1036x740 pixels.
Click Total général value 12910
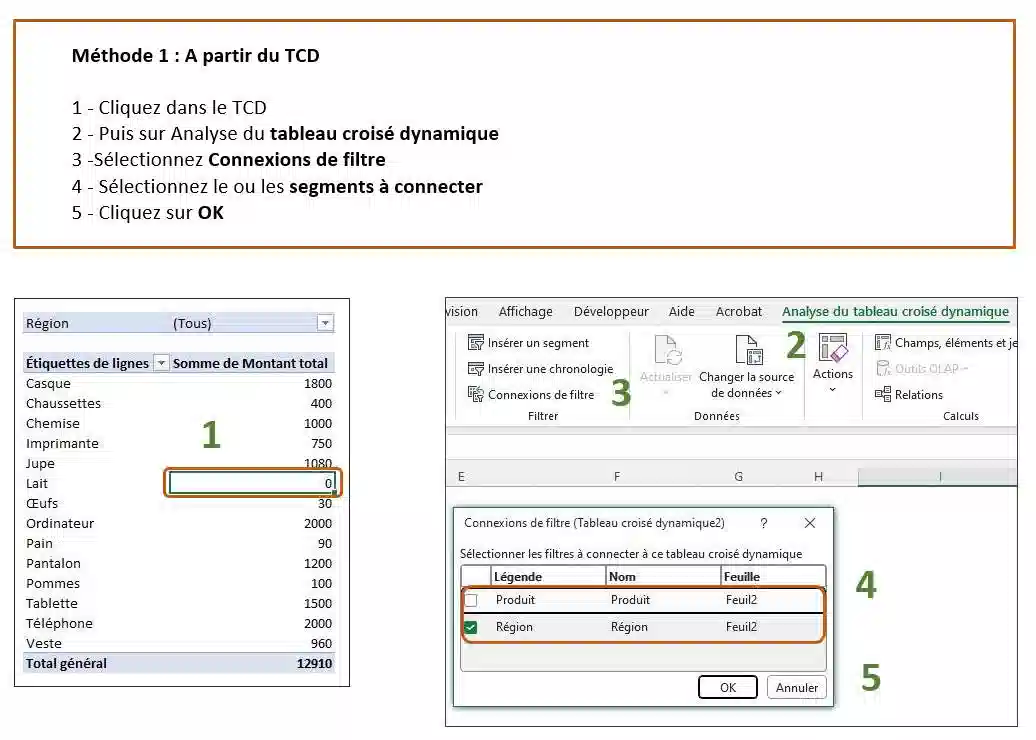[314, 663]
